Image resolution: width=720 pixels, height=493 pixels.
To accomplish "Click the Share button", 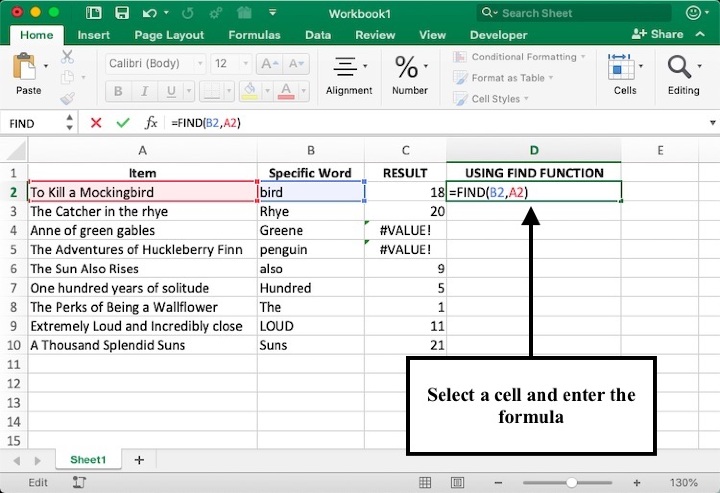I will (x=657, y=34).
